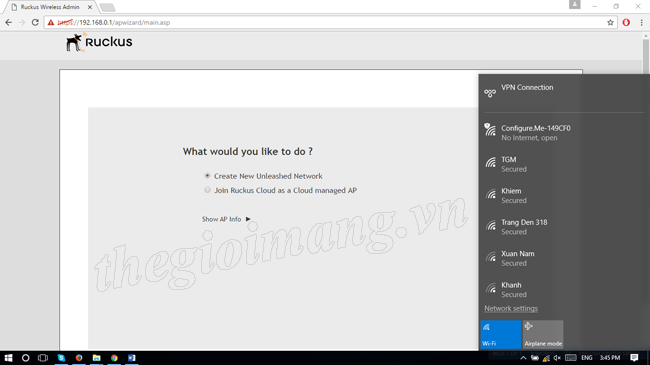Focus the address bar with 192.168.0.1 URL
Image resolution: width=650 pixels, height=365 pixels.
[330, 22]
